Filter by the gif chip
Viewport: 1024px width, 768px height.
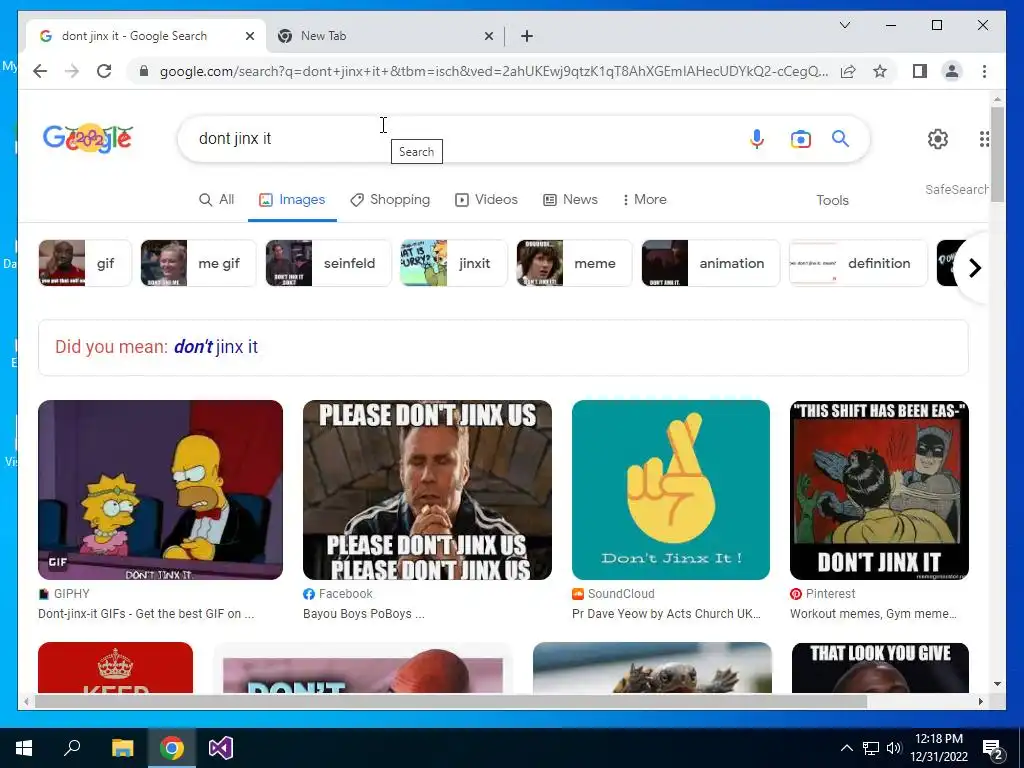tap(85, 263)
